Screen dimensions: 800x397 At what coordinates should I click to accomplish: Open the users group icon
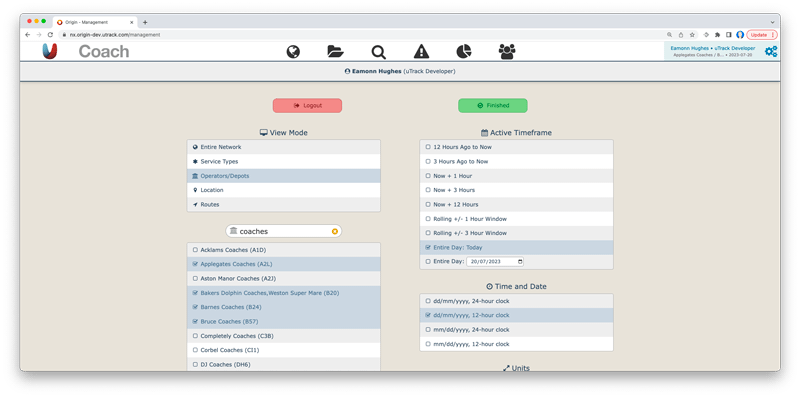coord(507,52)
